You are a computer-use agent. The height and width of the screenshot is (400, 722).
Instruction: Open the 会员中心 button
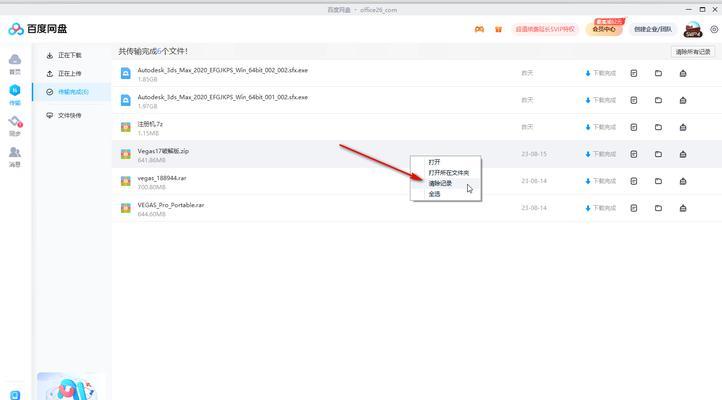[x=604, y=29]
